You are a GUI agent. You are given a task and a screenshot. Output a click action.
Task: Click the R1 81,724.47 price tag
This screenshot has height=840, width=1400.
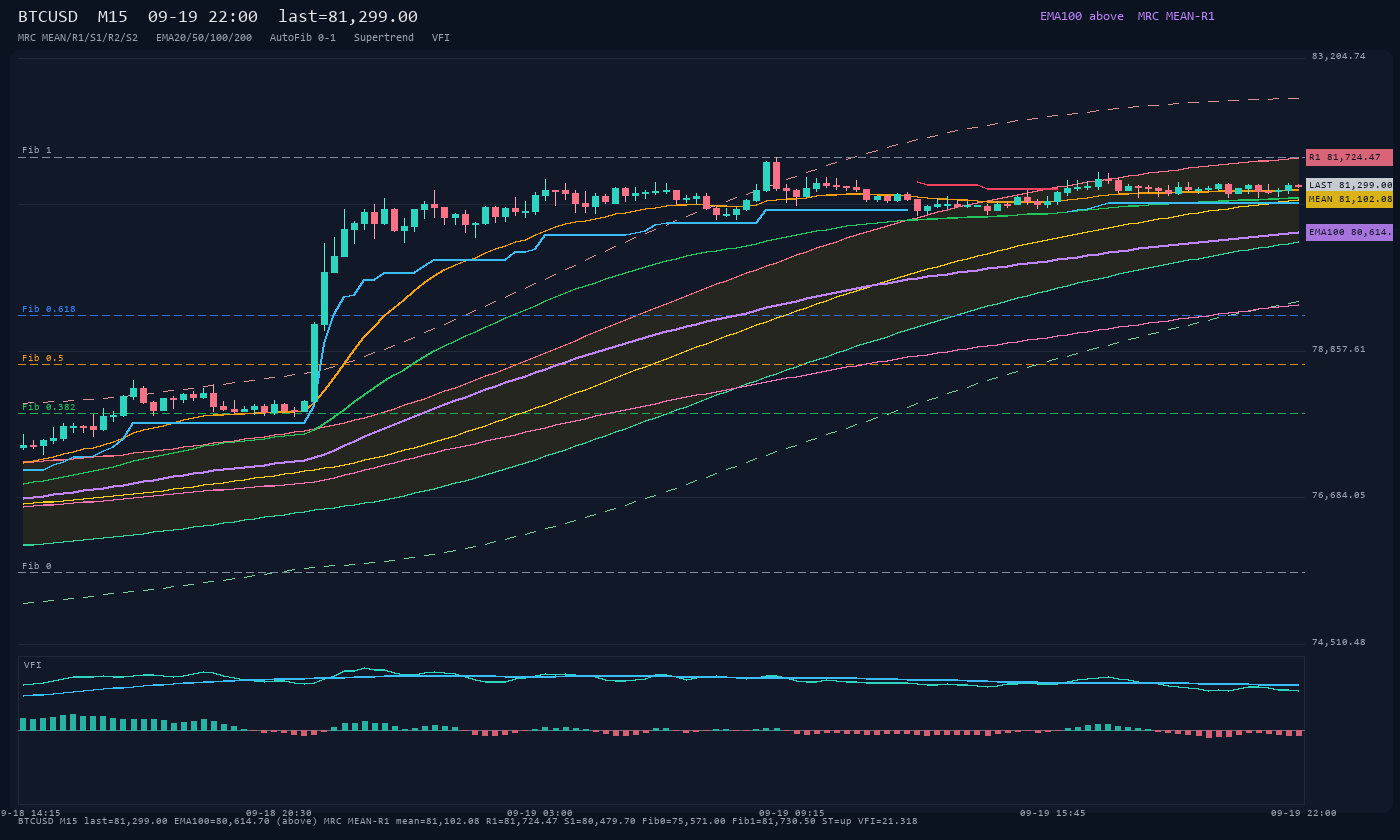pos(1349,157)
